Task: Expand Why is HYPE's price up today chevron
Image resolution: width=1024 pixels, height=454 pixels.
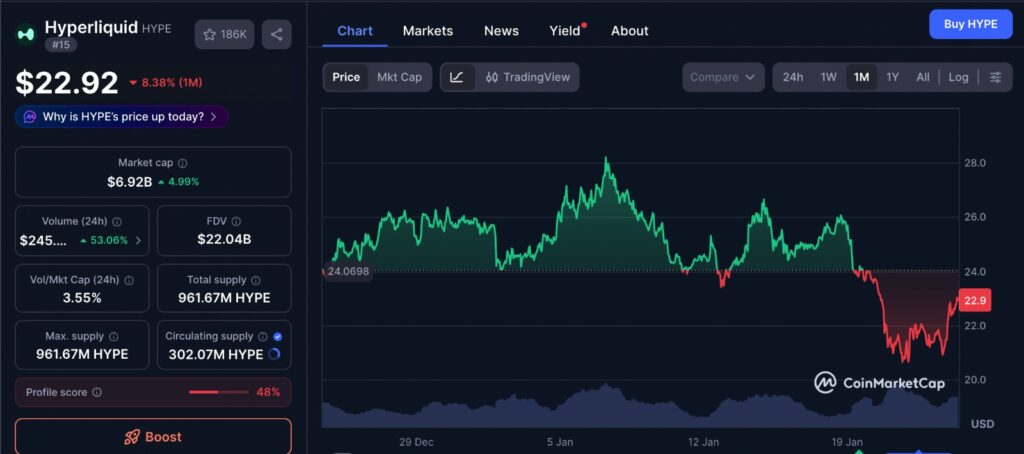Action: (214, 117)
